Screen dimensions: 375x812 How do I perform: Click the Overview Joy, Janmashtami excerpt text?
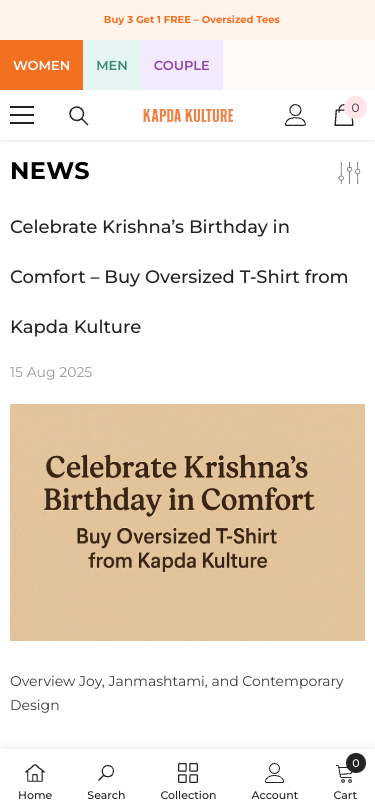[x=177, y=693]
